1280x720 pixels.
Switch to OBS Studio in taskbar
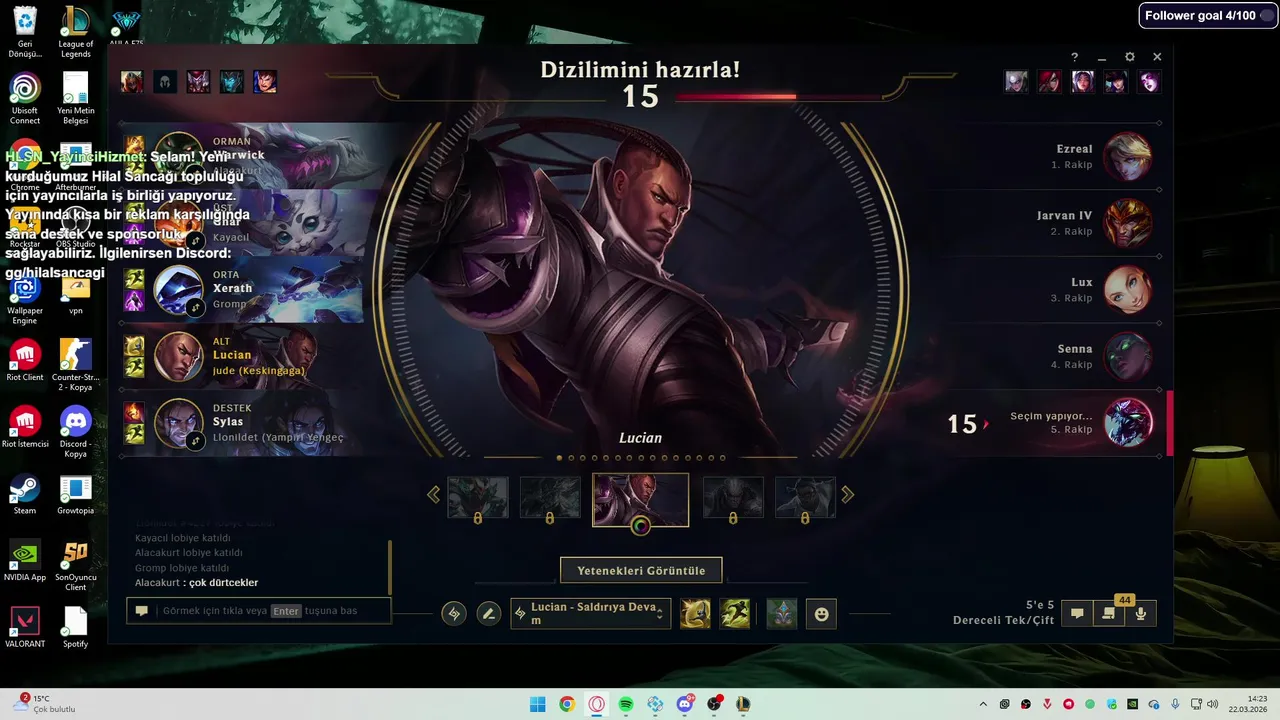[x=714, y=704]
